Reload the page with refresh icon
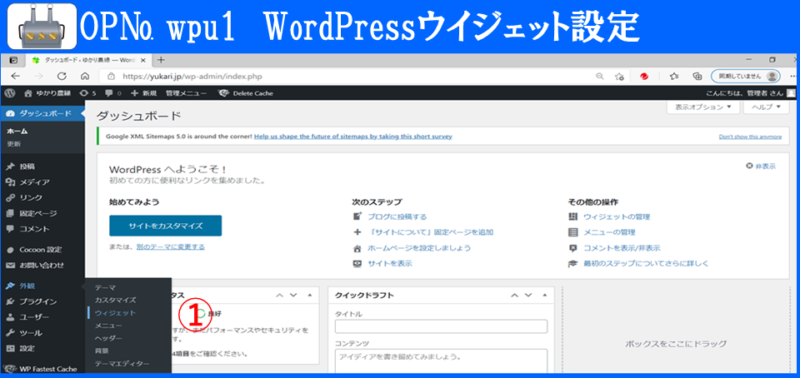The width and height of the screenshot is (800, 378). (x=62, y=76)
